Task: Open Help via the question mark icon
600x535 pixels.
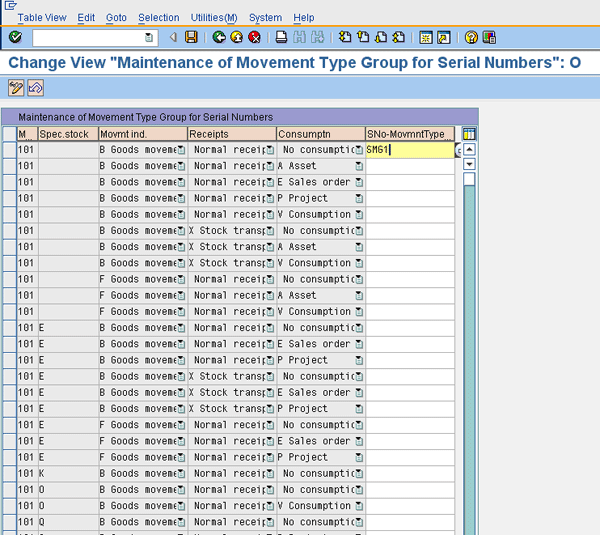Action: [x=470, y=37]
